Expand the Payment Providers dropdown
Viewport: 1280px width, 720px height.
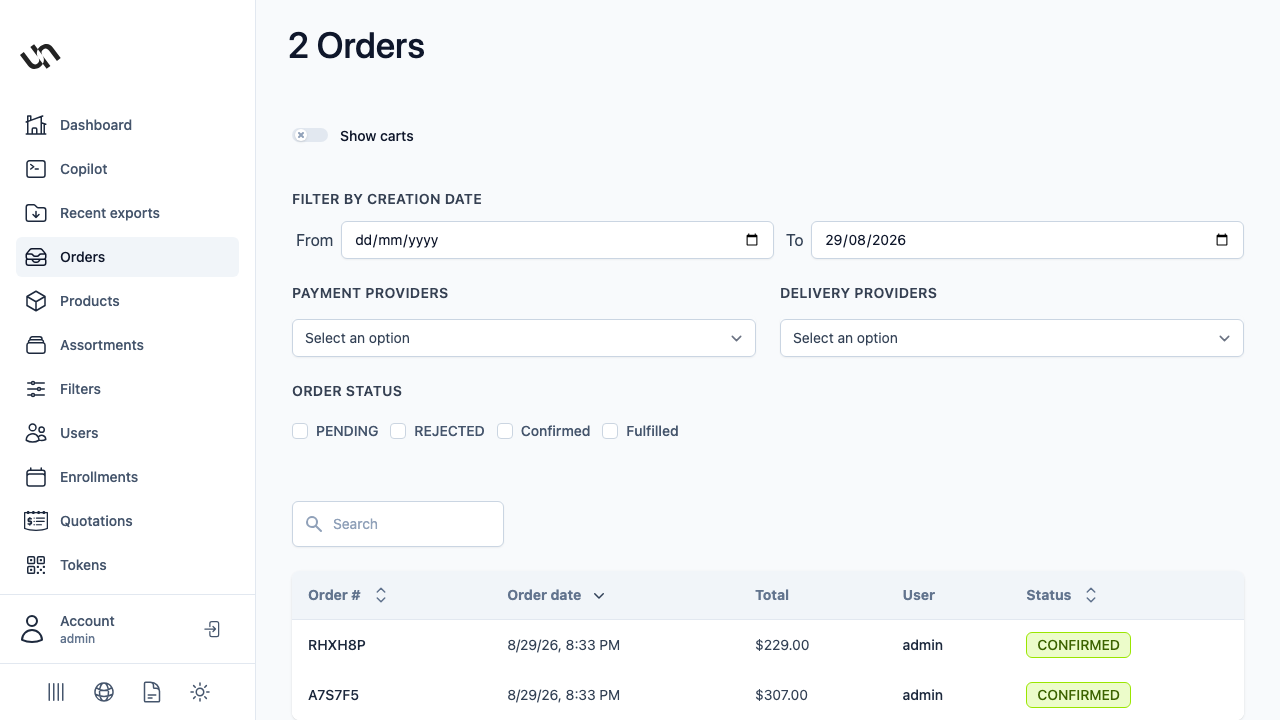point(524,338)
